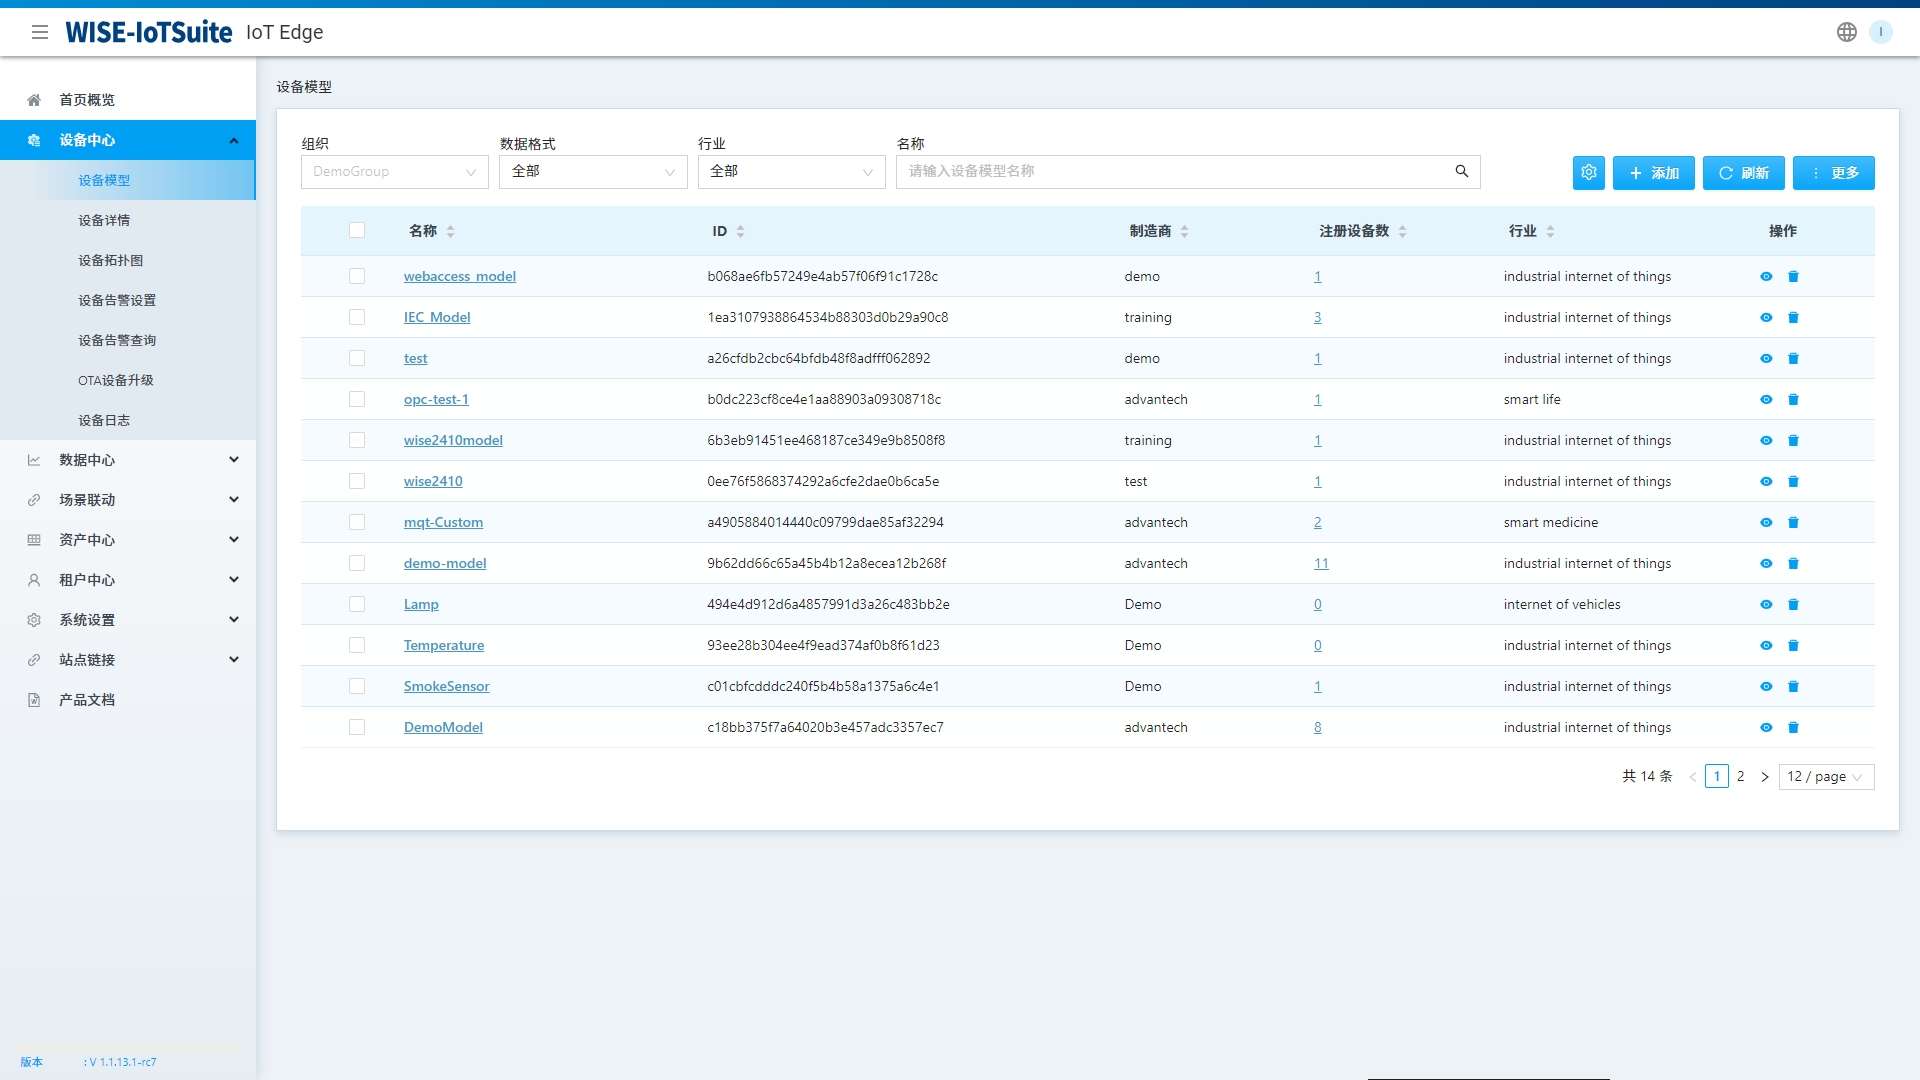Click the user avatar icon

[1880, 32]
